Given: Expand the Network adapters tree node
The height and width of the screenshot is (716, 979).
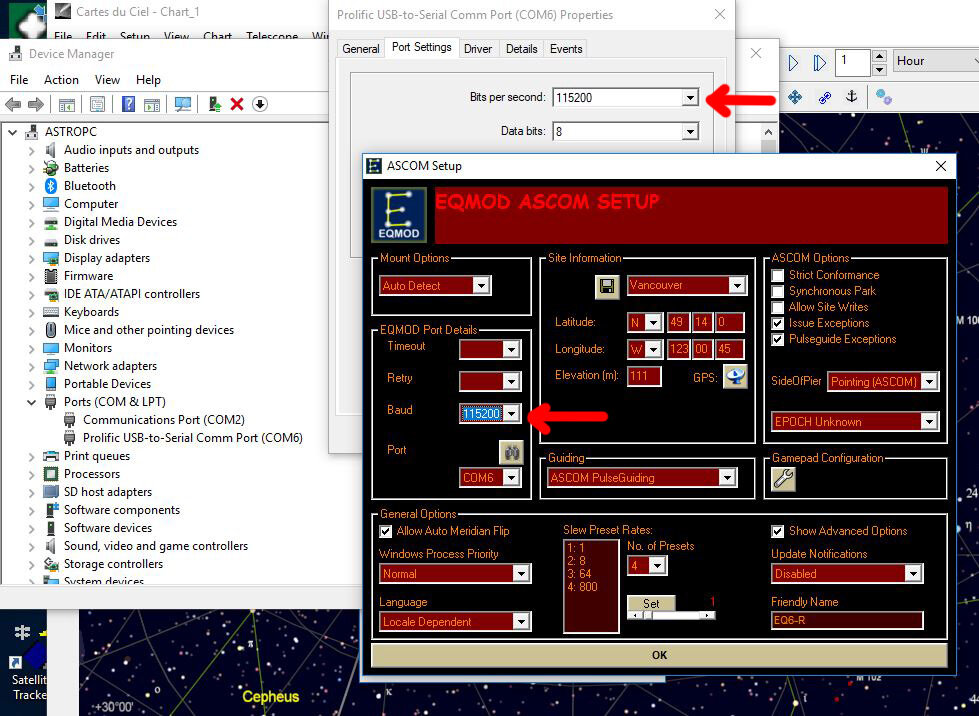Looking at the screenshot, I should [31, 366].
